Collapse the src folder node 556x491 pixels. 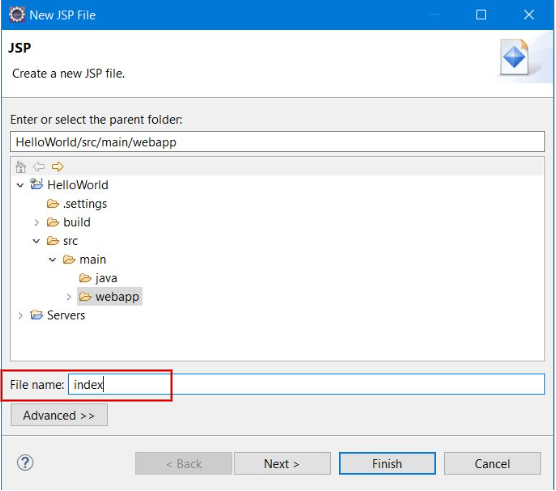[x=36, y=241]
